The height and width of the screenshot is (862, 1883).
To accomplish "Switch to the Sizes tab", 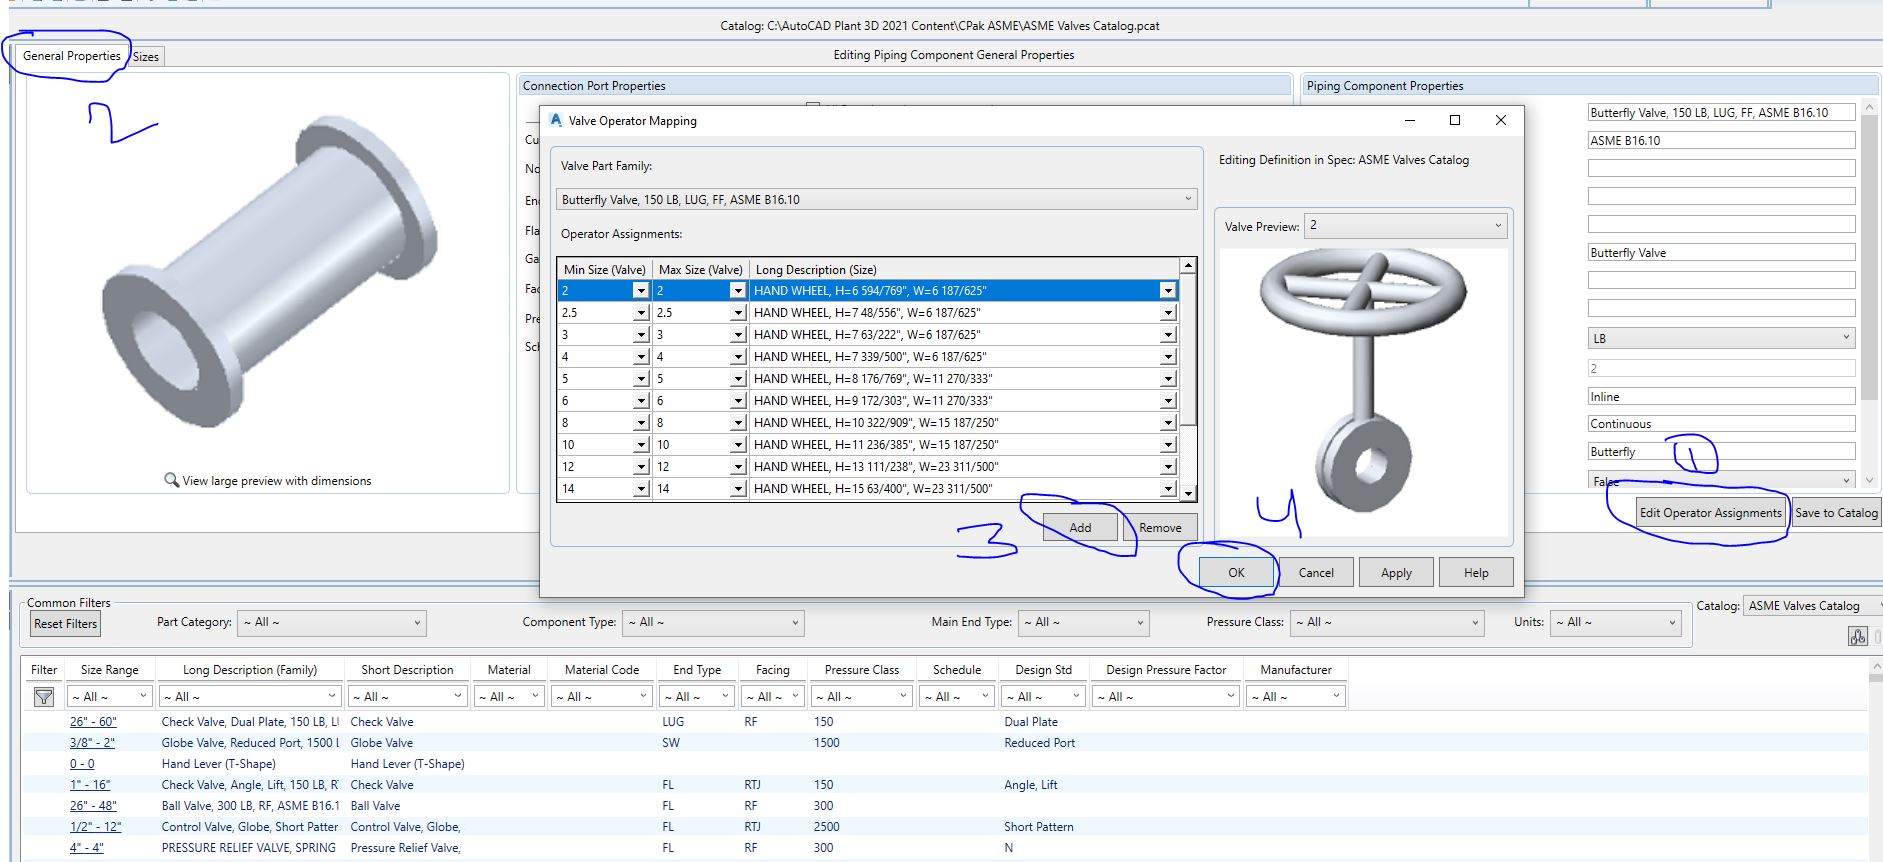I will 146,57.
